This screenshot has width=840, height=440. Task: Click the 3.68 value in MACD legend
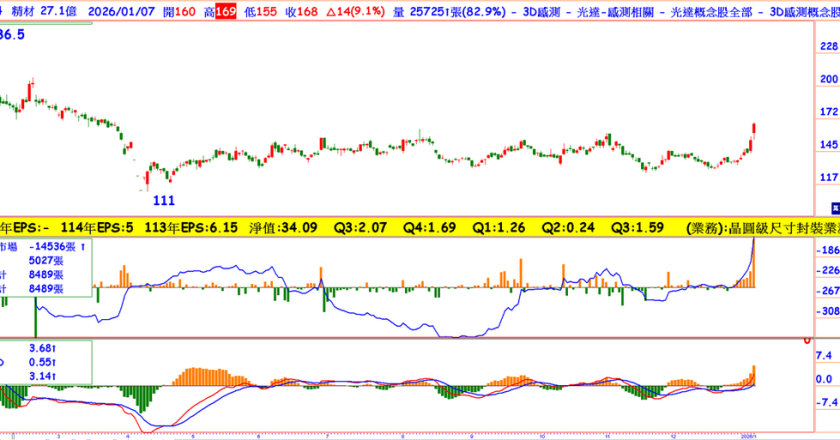tap(40, 348)
